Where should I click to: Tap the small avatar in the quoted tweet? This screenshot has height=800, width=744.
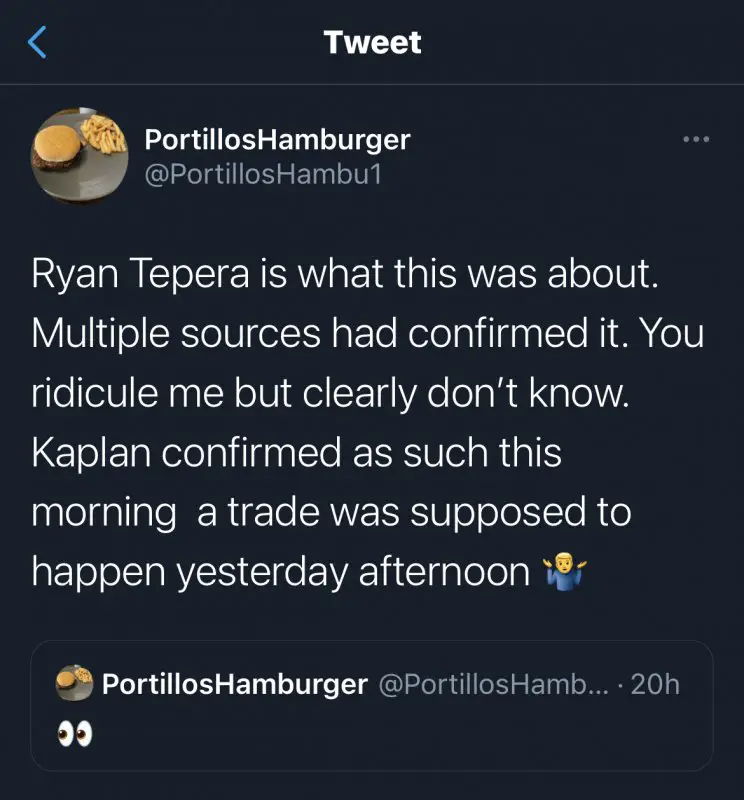click(x=76, y=685)
